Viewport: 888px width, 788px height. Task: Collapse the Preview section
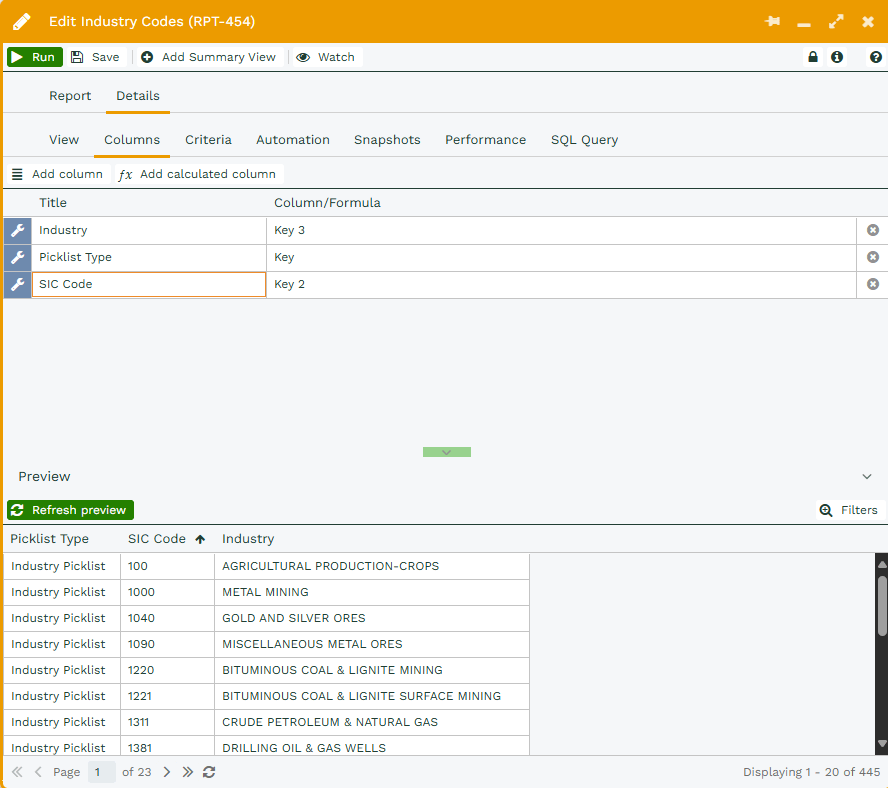click(866, 477)
